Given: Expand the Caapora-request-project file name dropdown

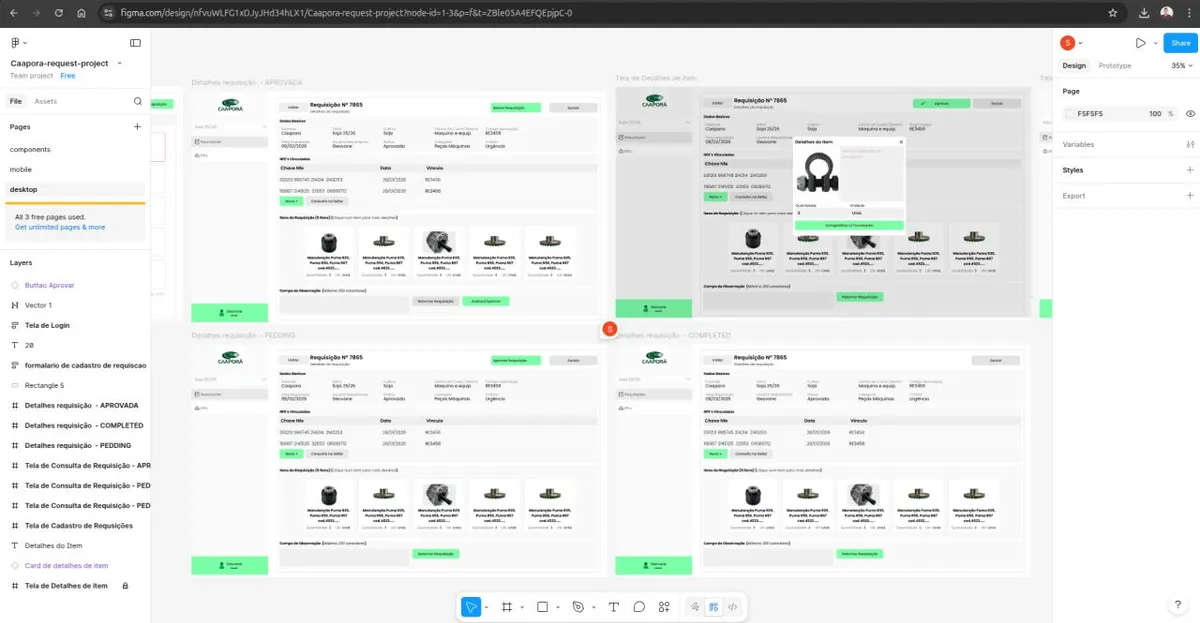Looking at the screenshot, I should pyautogui.click(x=119, y=63).
